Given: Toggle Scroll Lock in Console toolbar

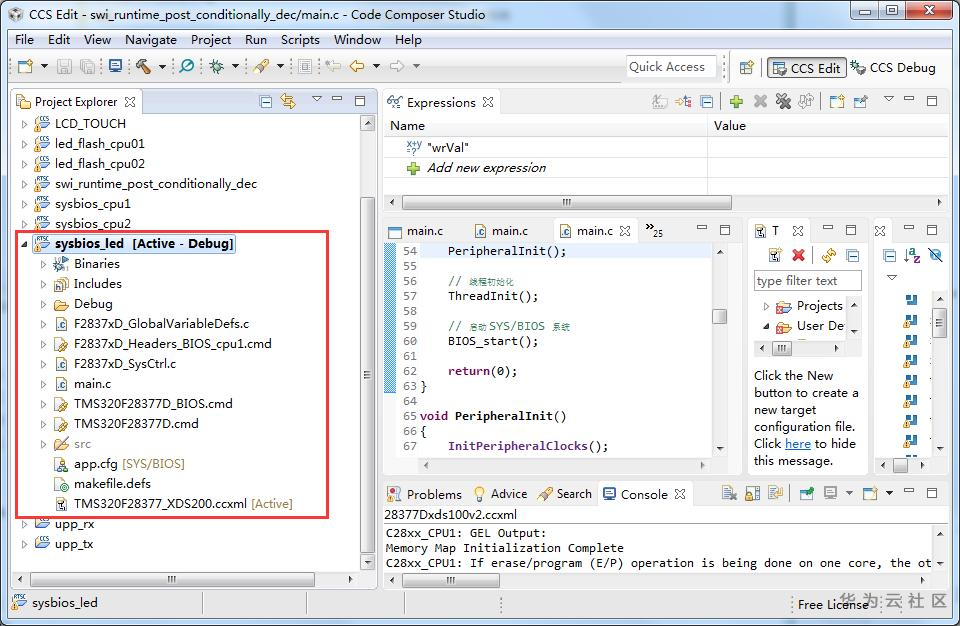Looking at the screenshot, I should tap(752, 494).
